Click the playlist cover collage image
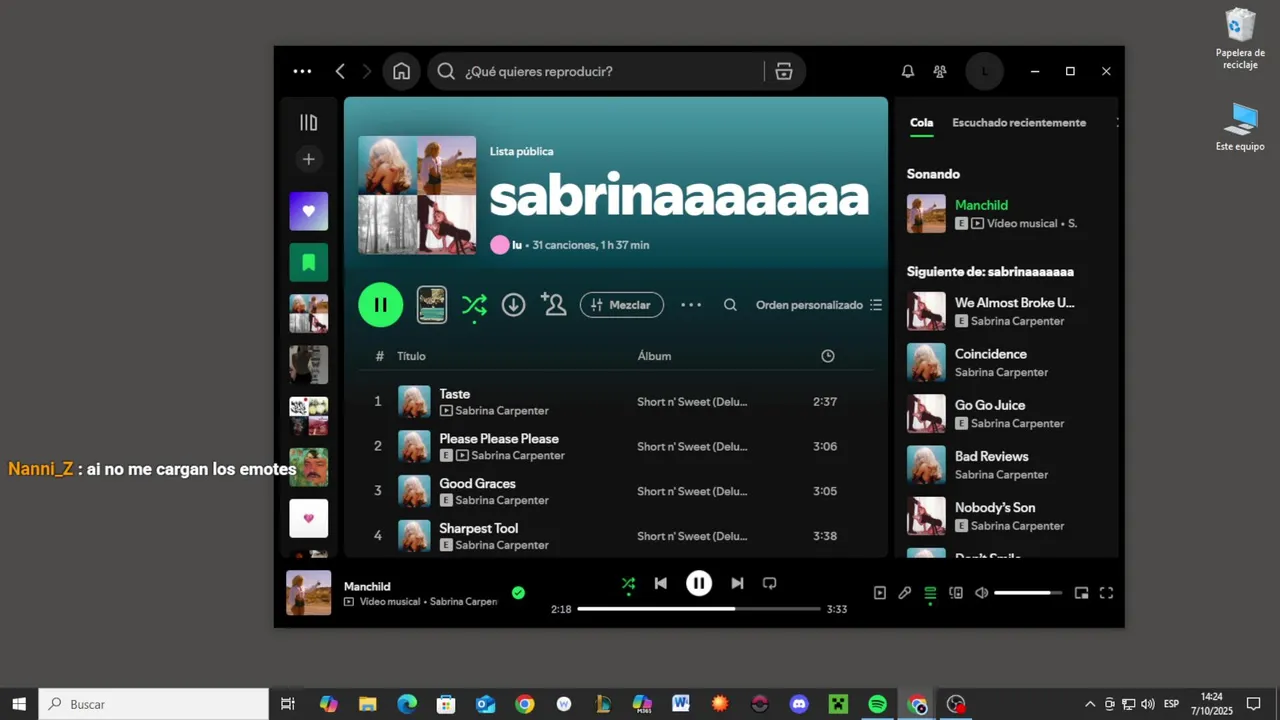 (417, 195)
